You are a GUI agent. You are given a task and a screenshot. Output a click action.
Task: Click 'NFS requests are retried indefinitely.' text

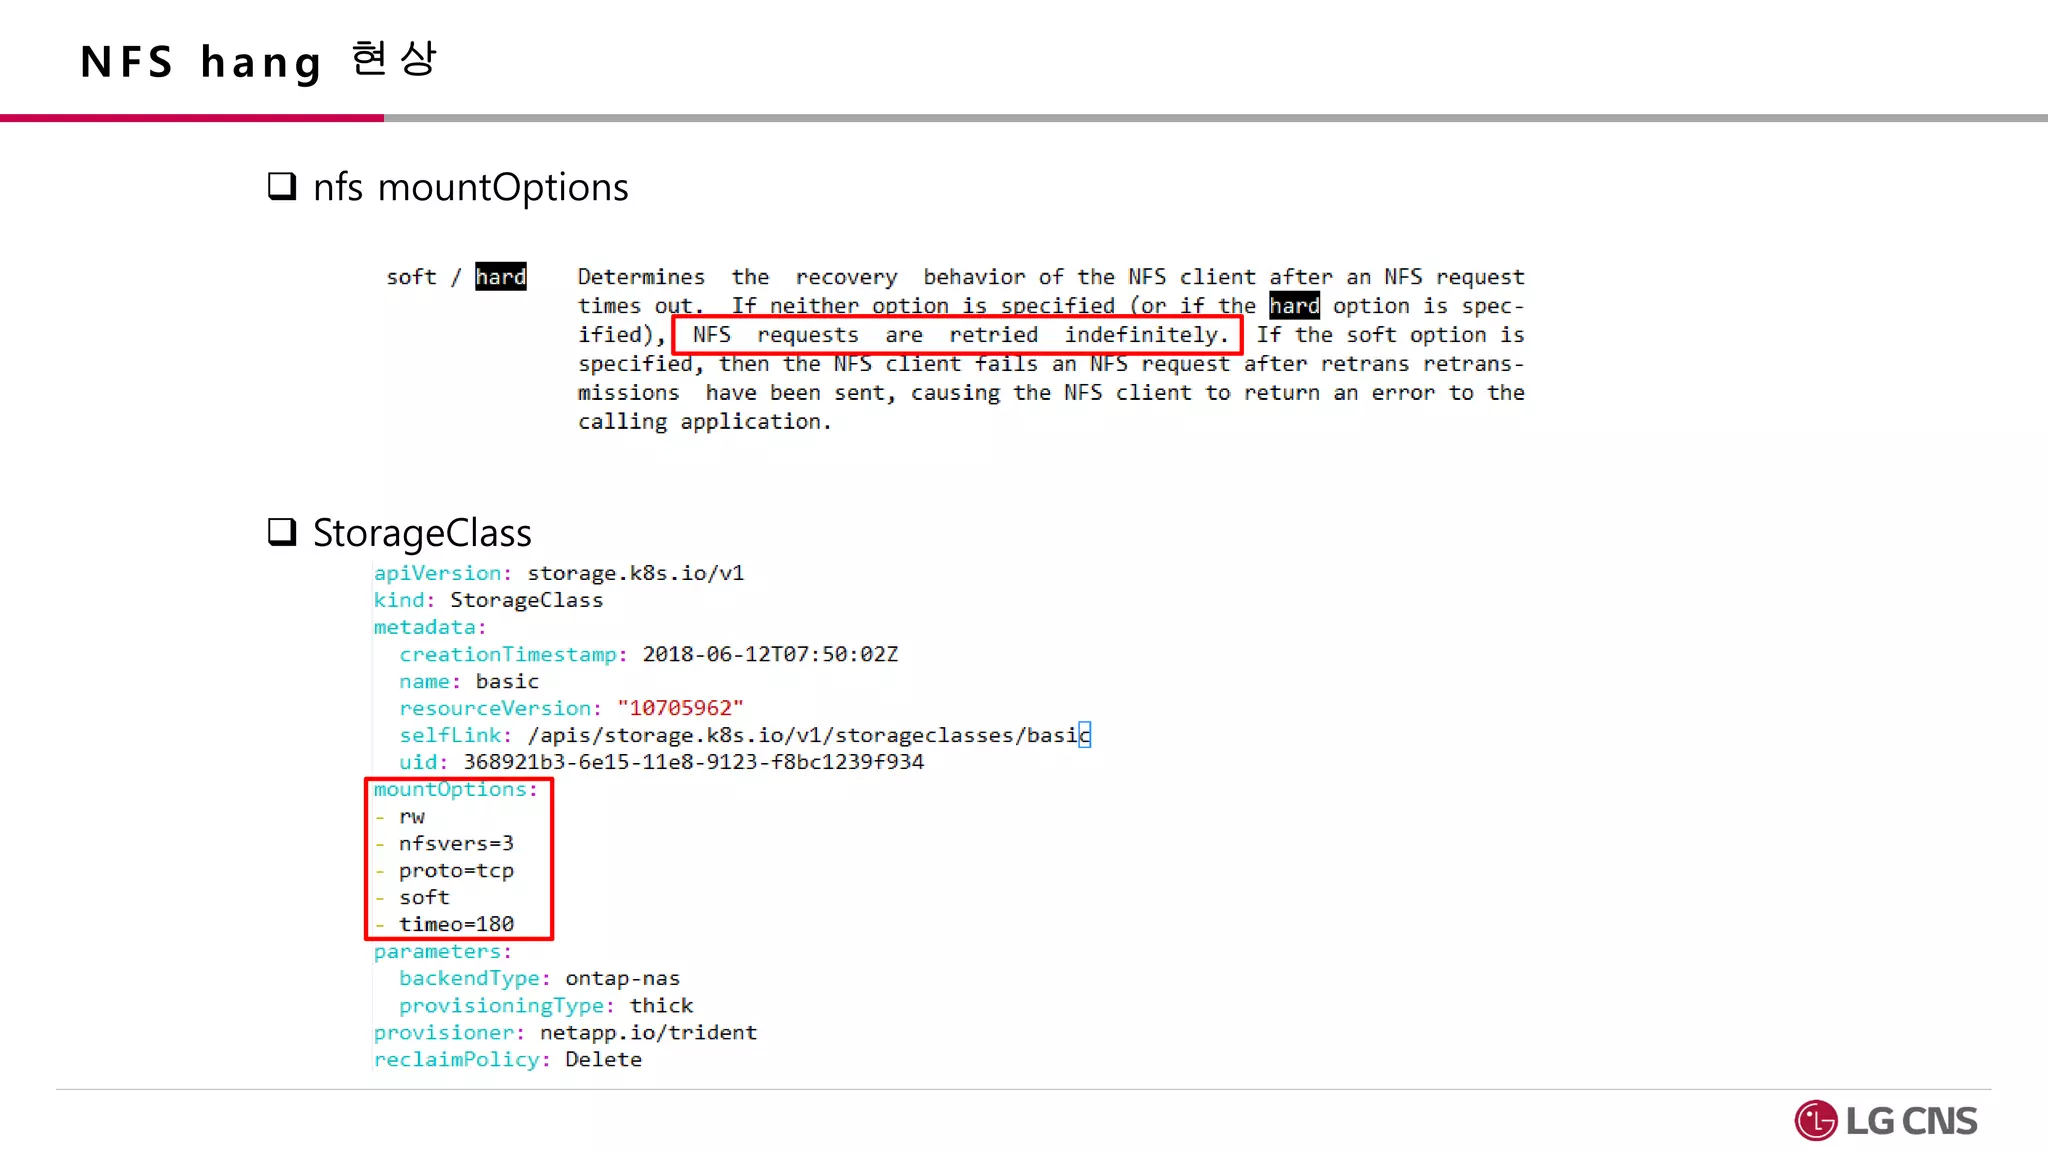pyautogui.click(x=958, y=334)
